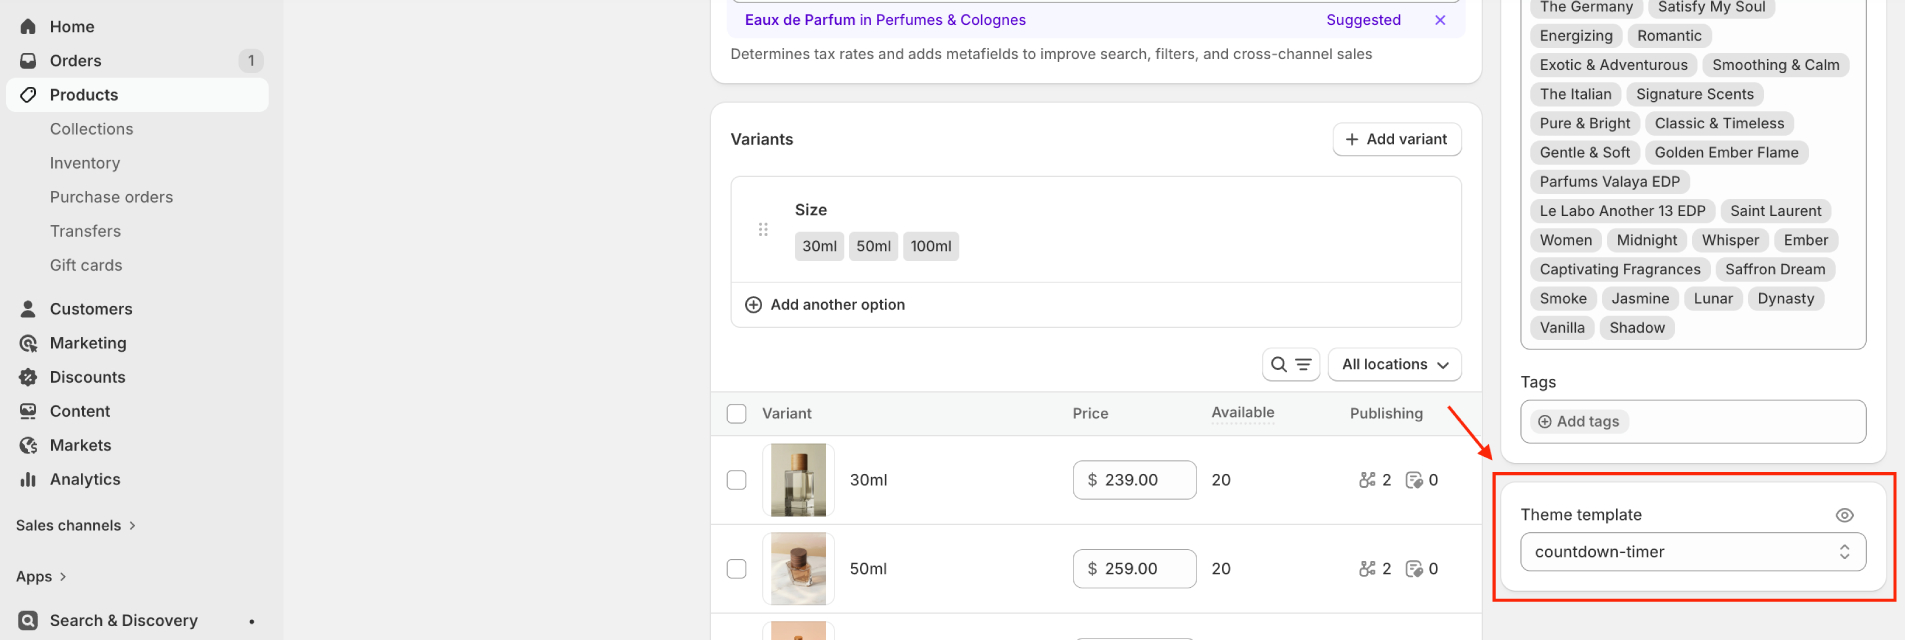Viewport: 1905px width, 640px height.
Task: Click the Tags input field
Action: [x=1693, y=422]
